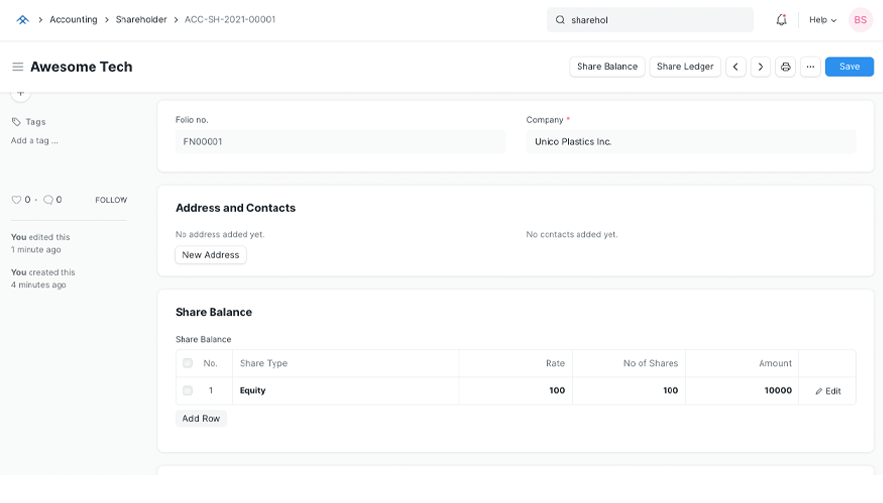Select all rows checkbox in Share Balance header
Image resolution: width=883 pixels, height=503 pixels.
(187, 363)
